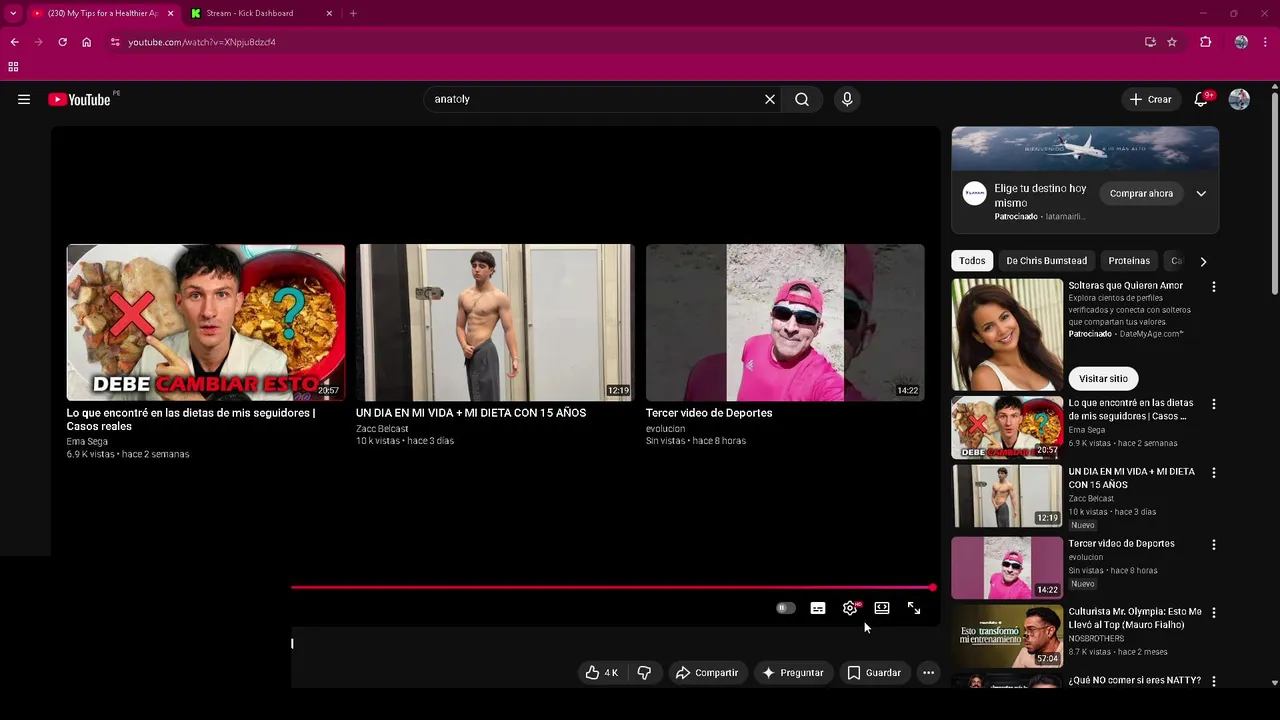Toggle the autoplay switch in player
Screen dimensions: 1280x720
786,608
